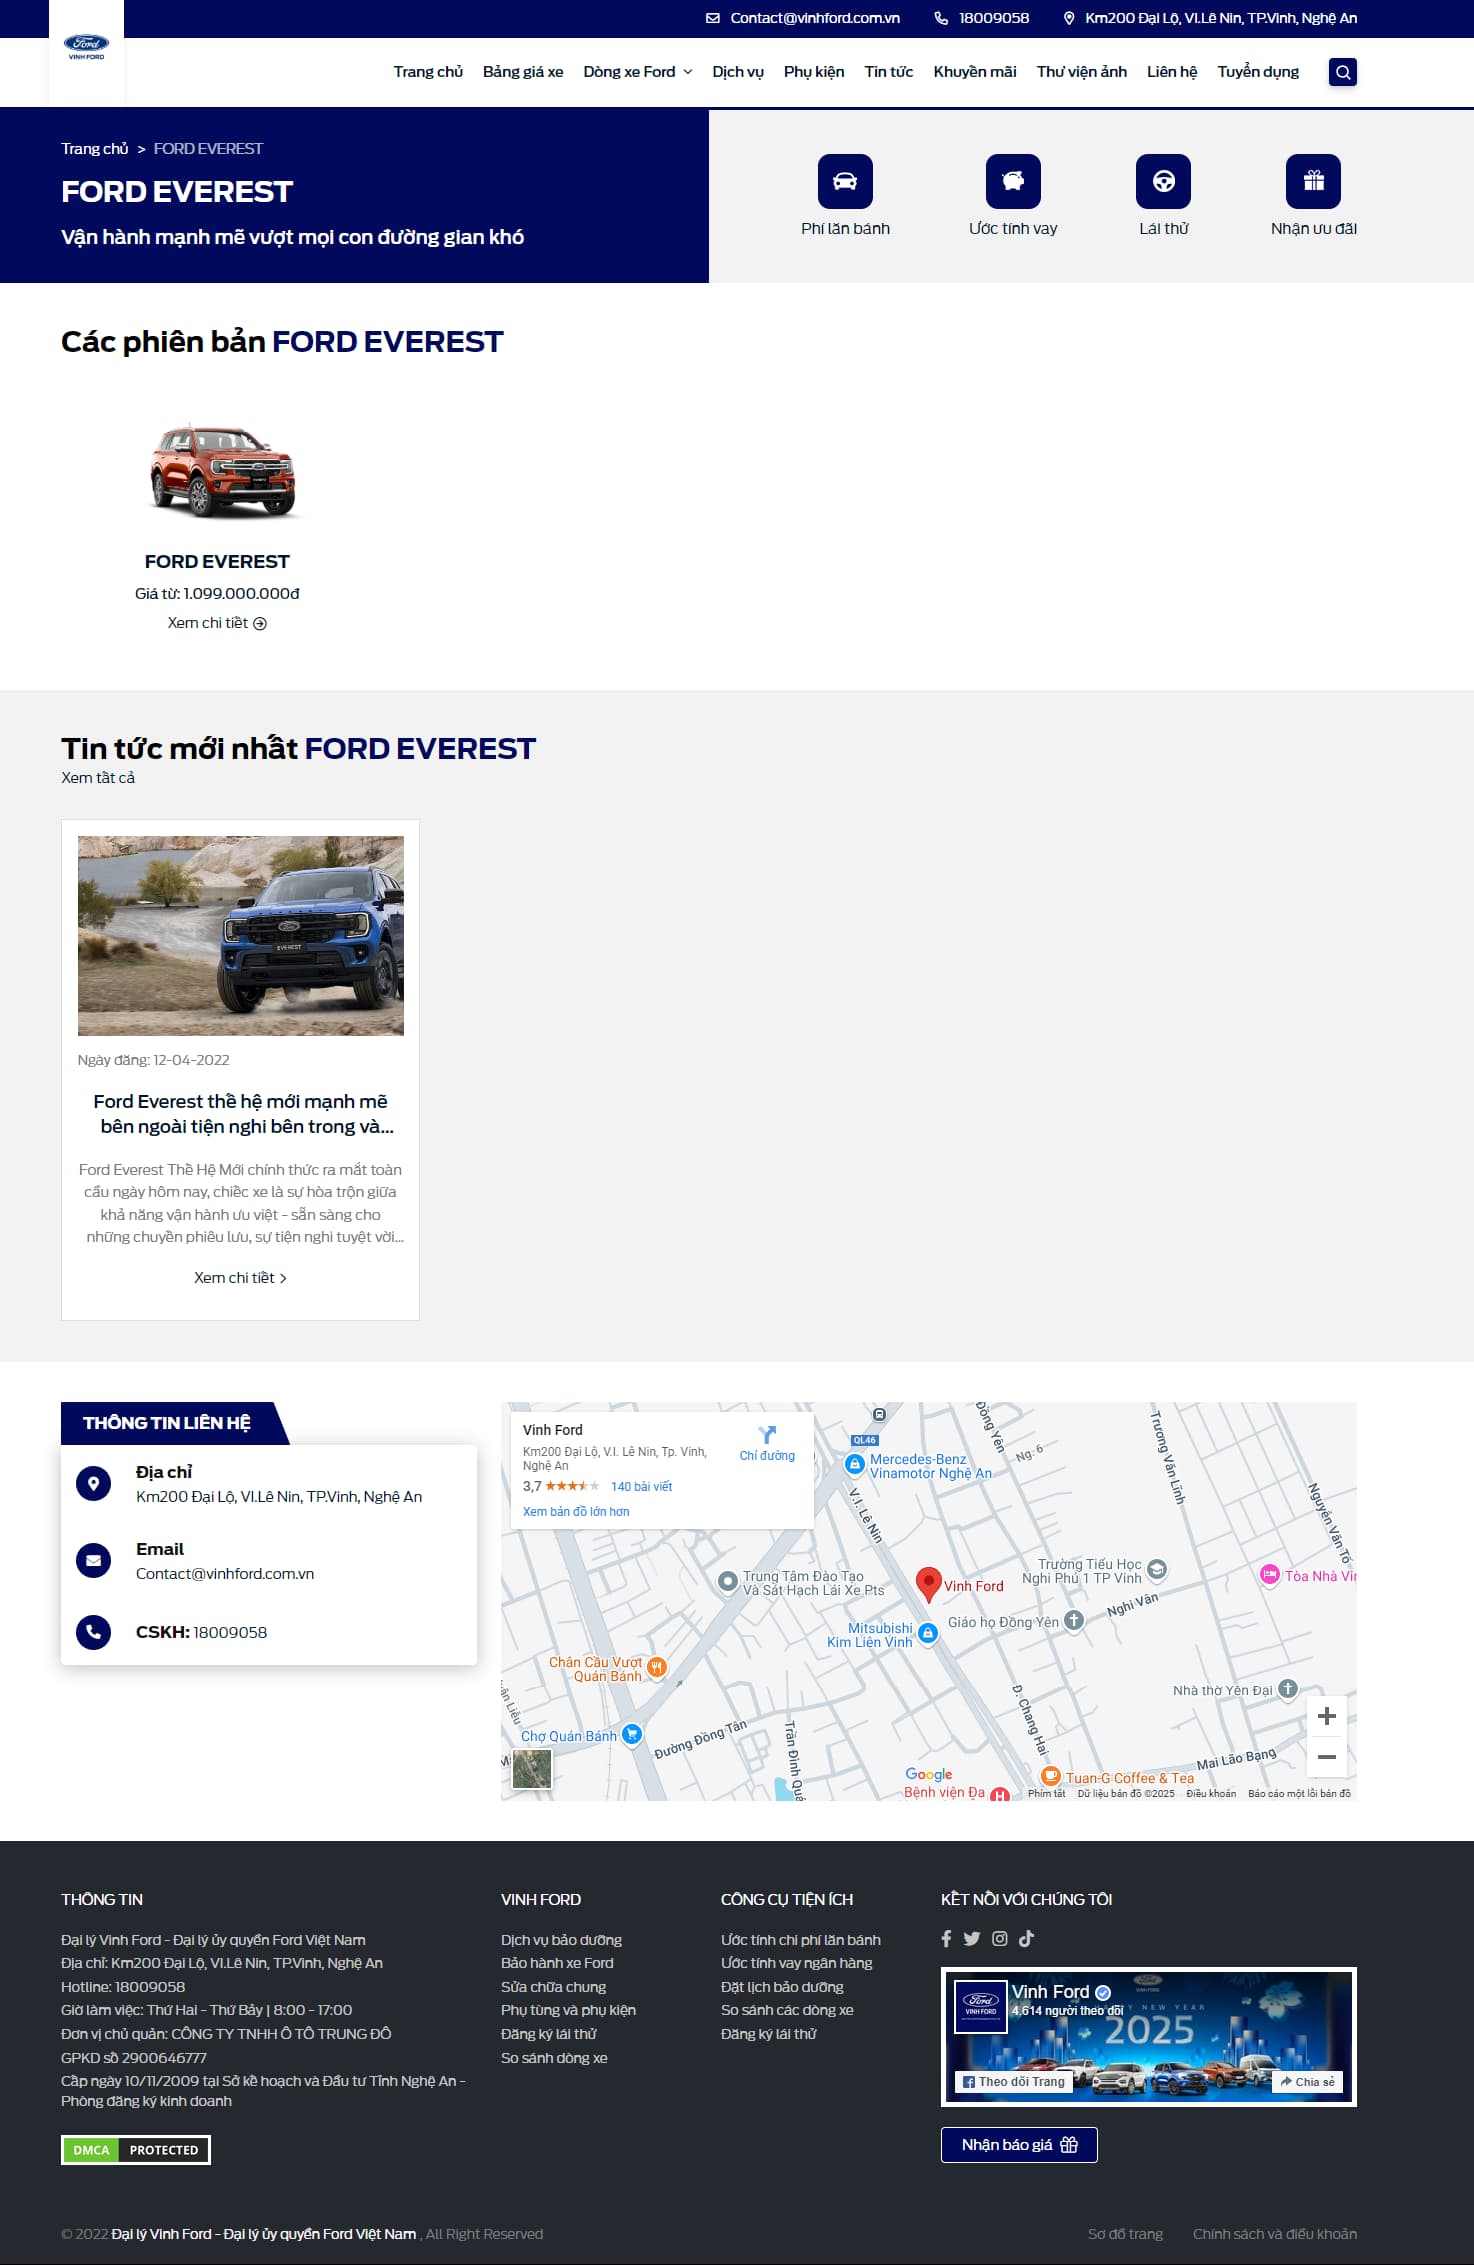
Task: Click the map Chỉ đường directions icon
Action: [x=767, y=1435]
